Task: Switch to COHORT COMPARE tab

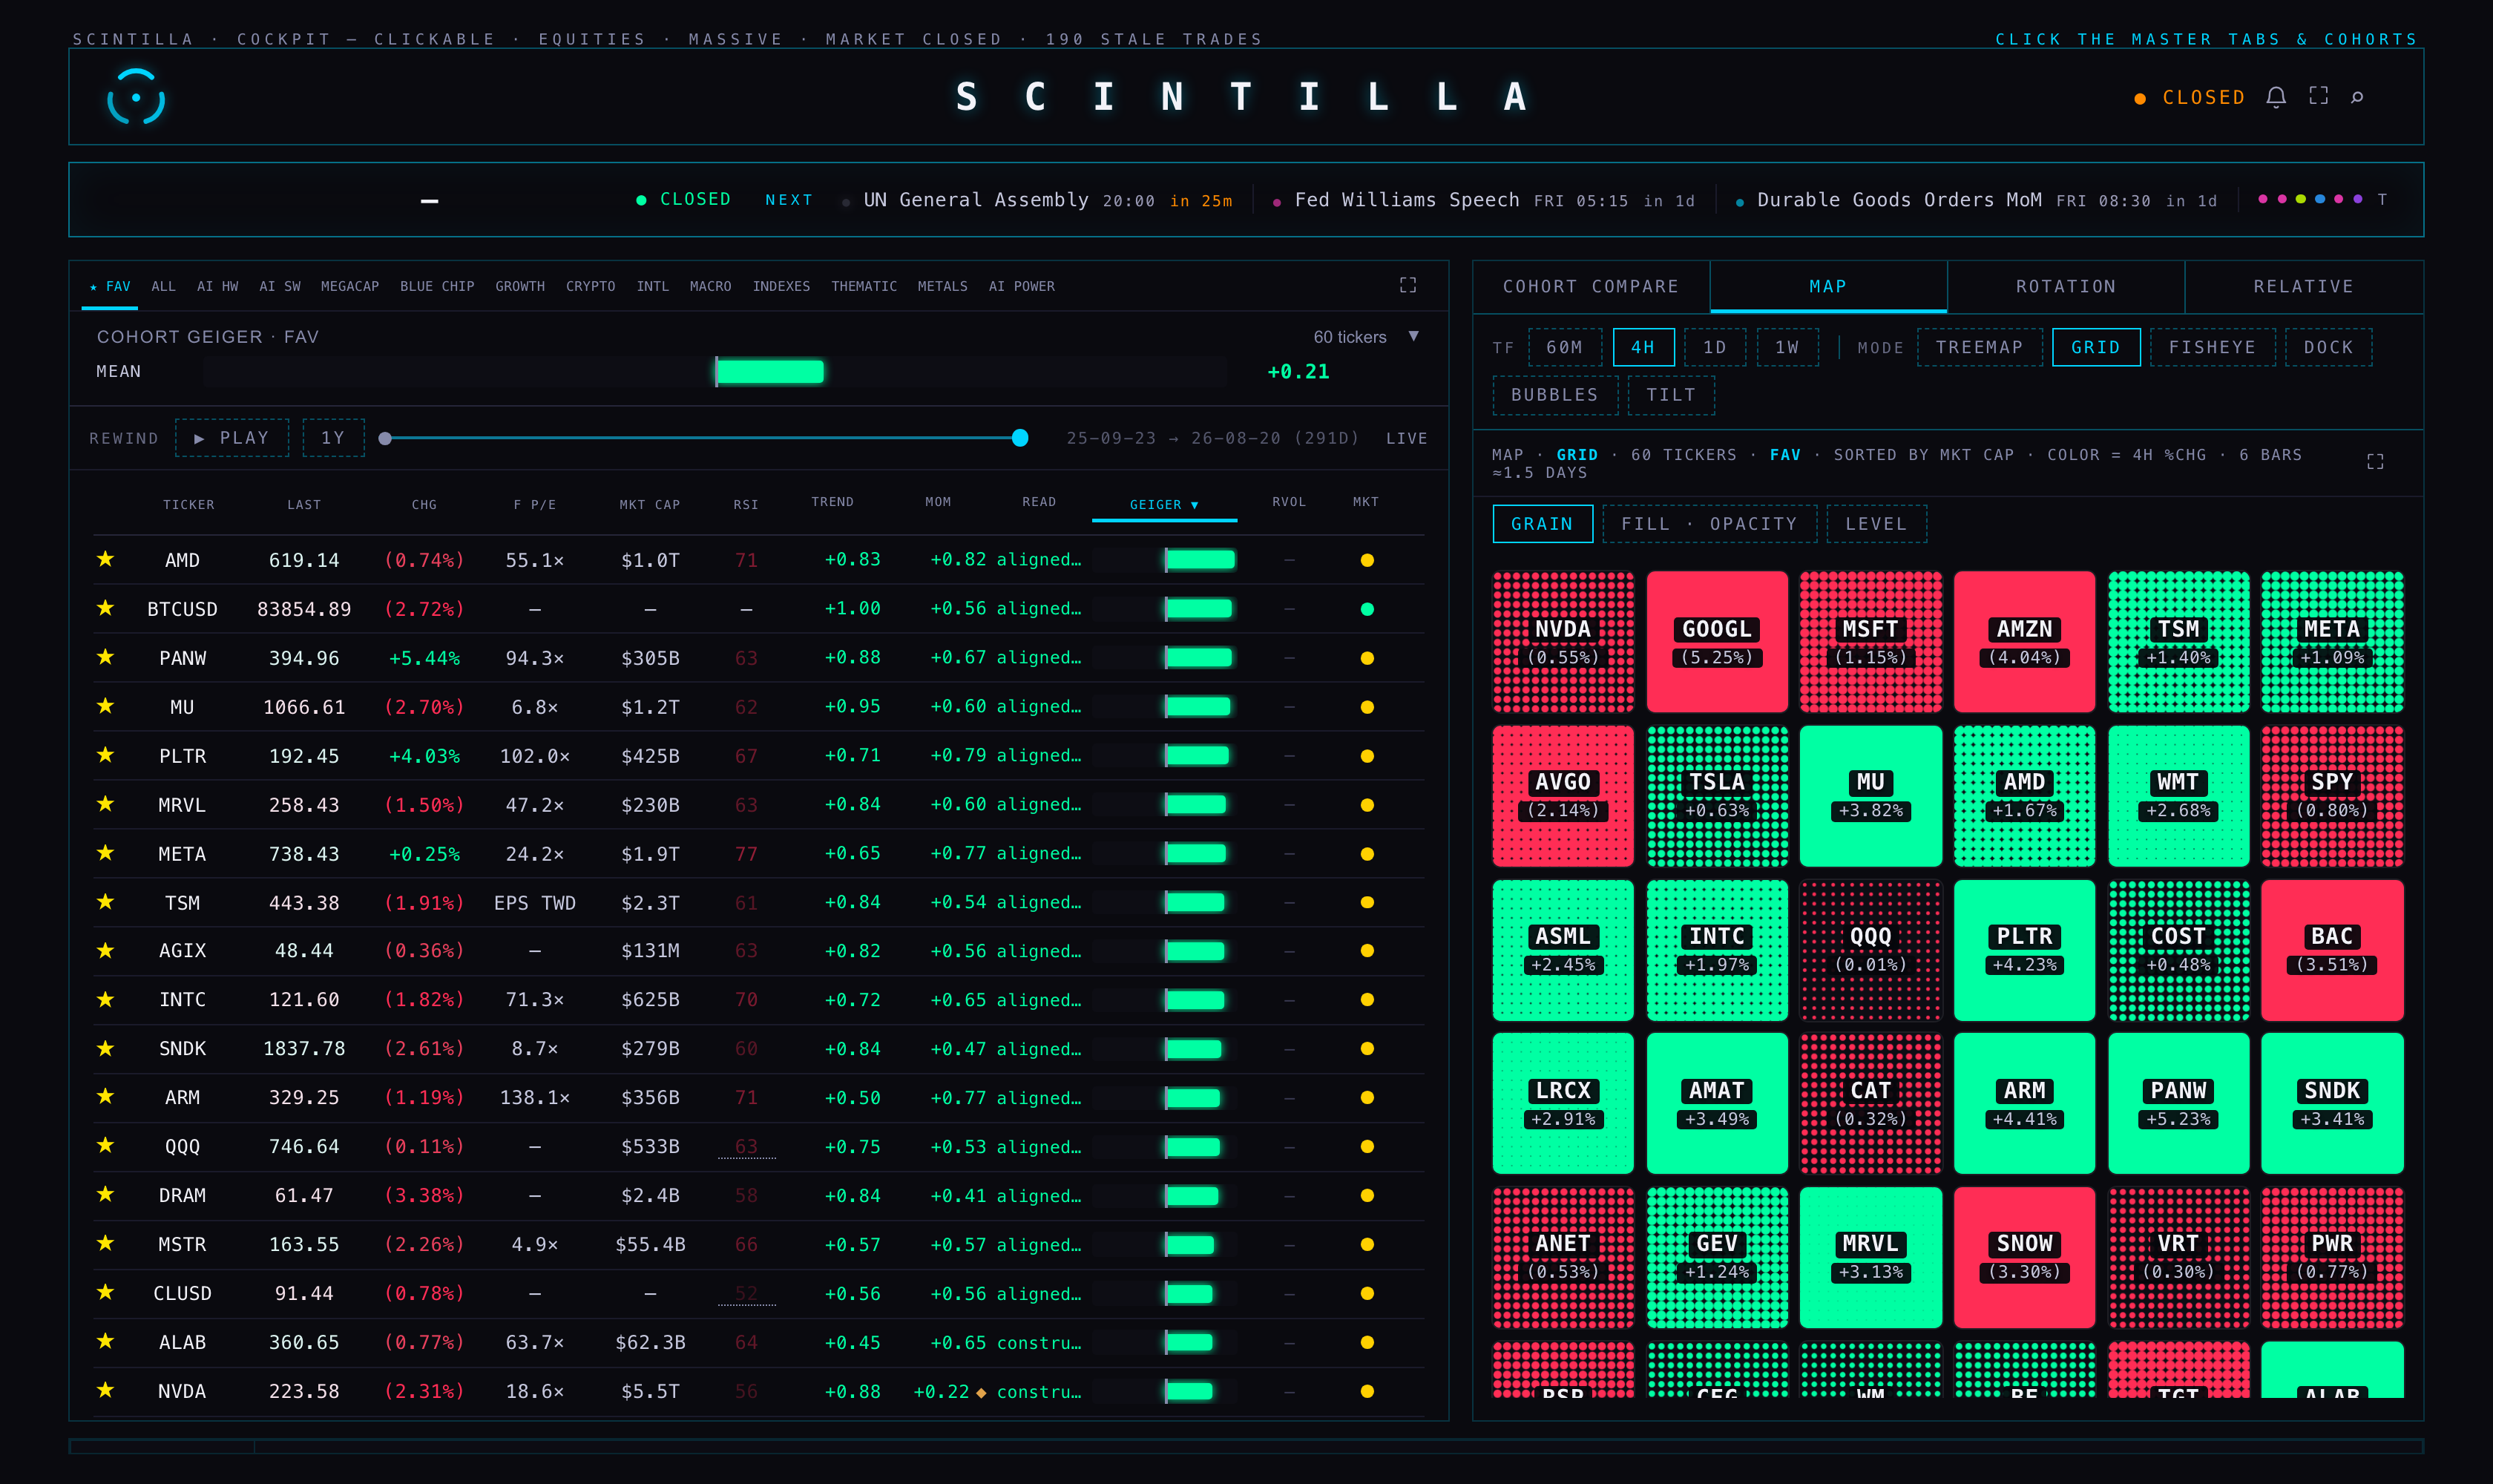Action: (1591, 287)
